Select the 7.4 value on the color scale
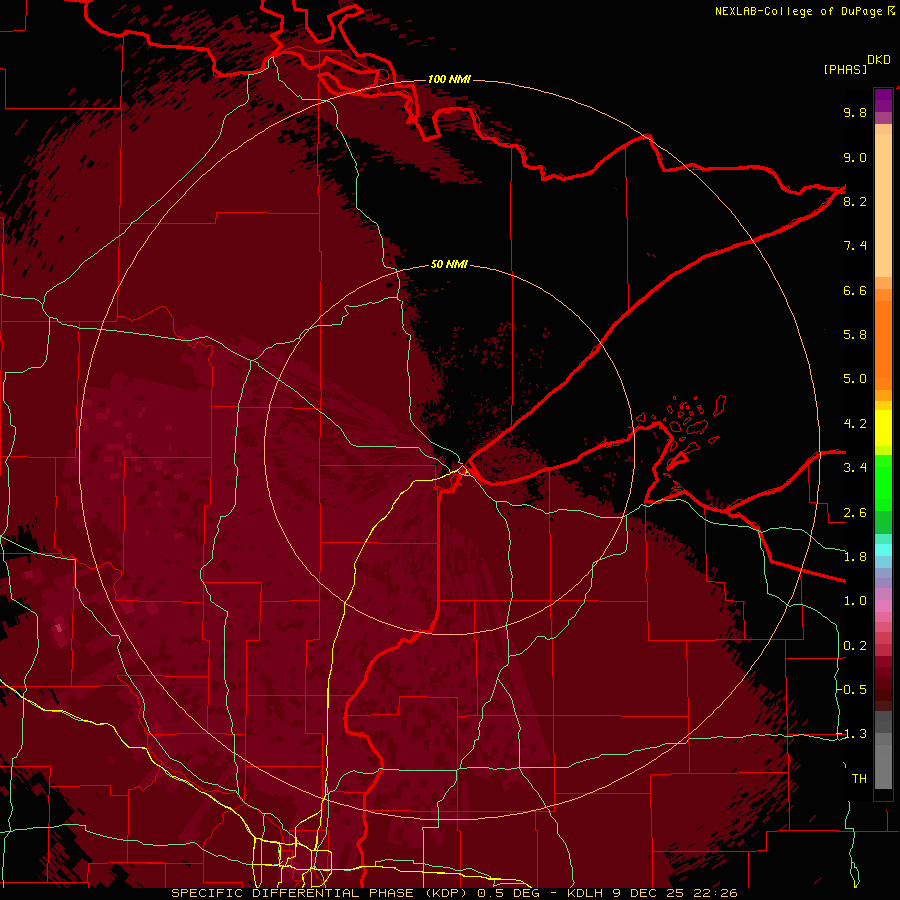The image size is (900, 900). click(855, 246)
